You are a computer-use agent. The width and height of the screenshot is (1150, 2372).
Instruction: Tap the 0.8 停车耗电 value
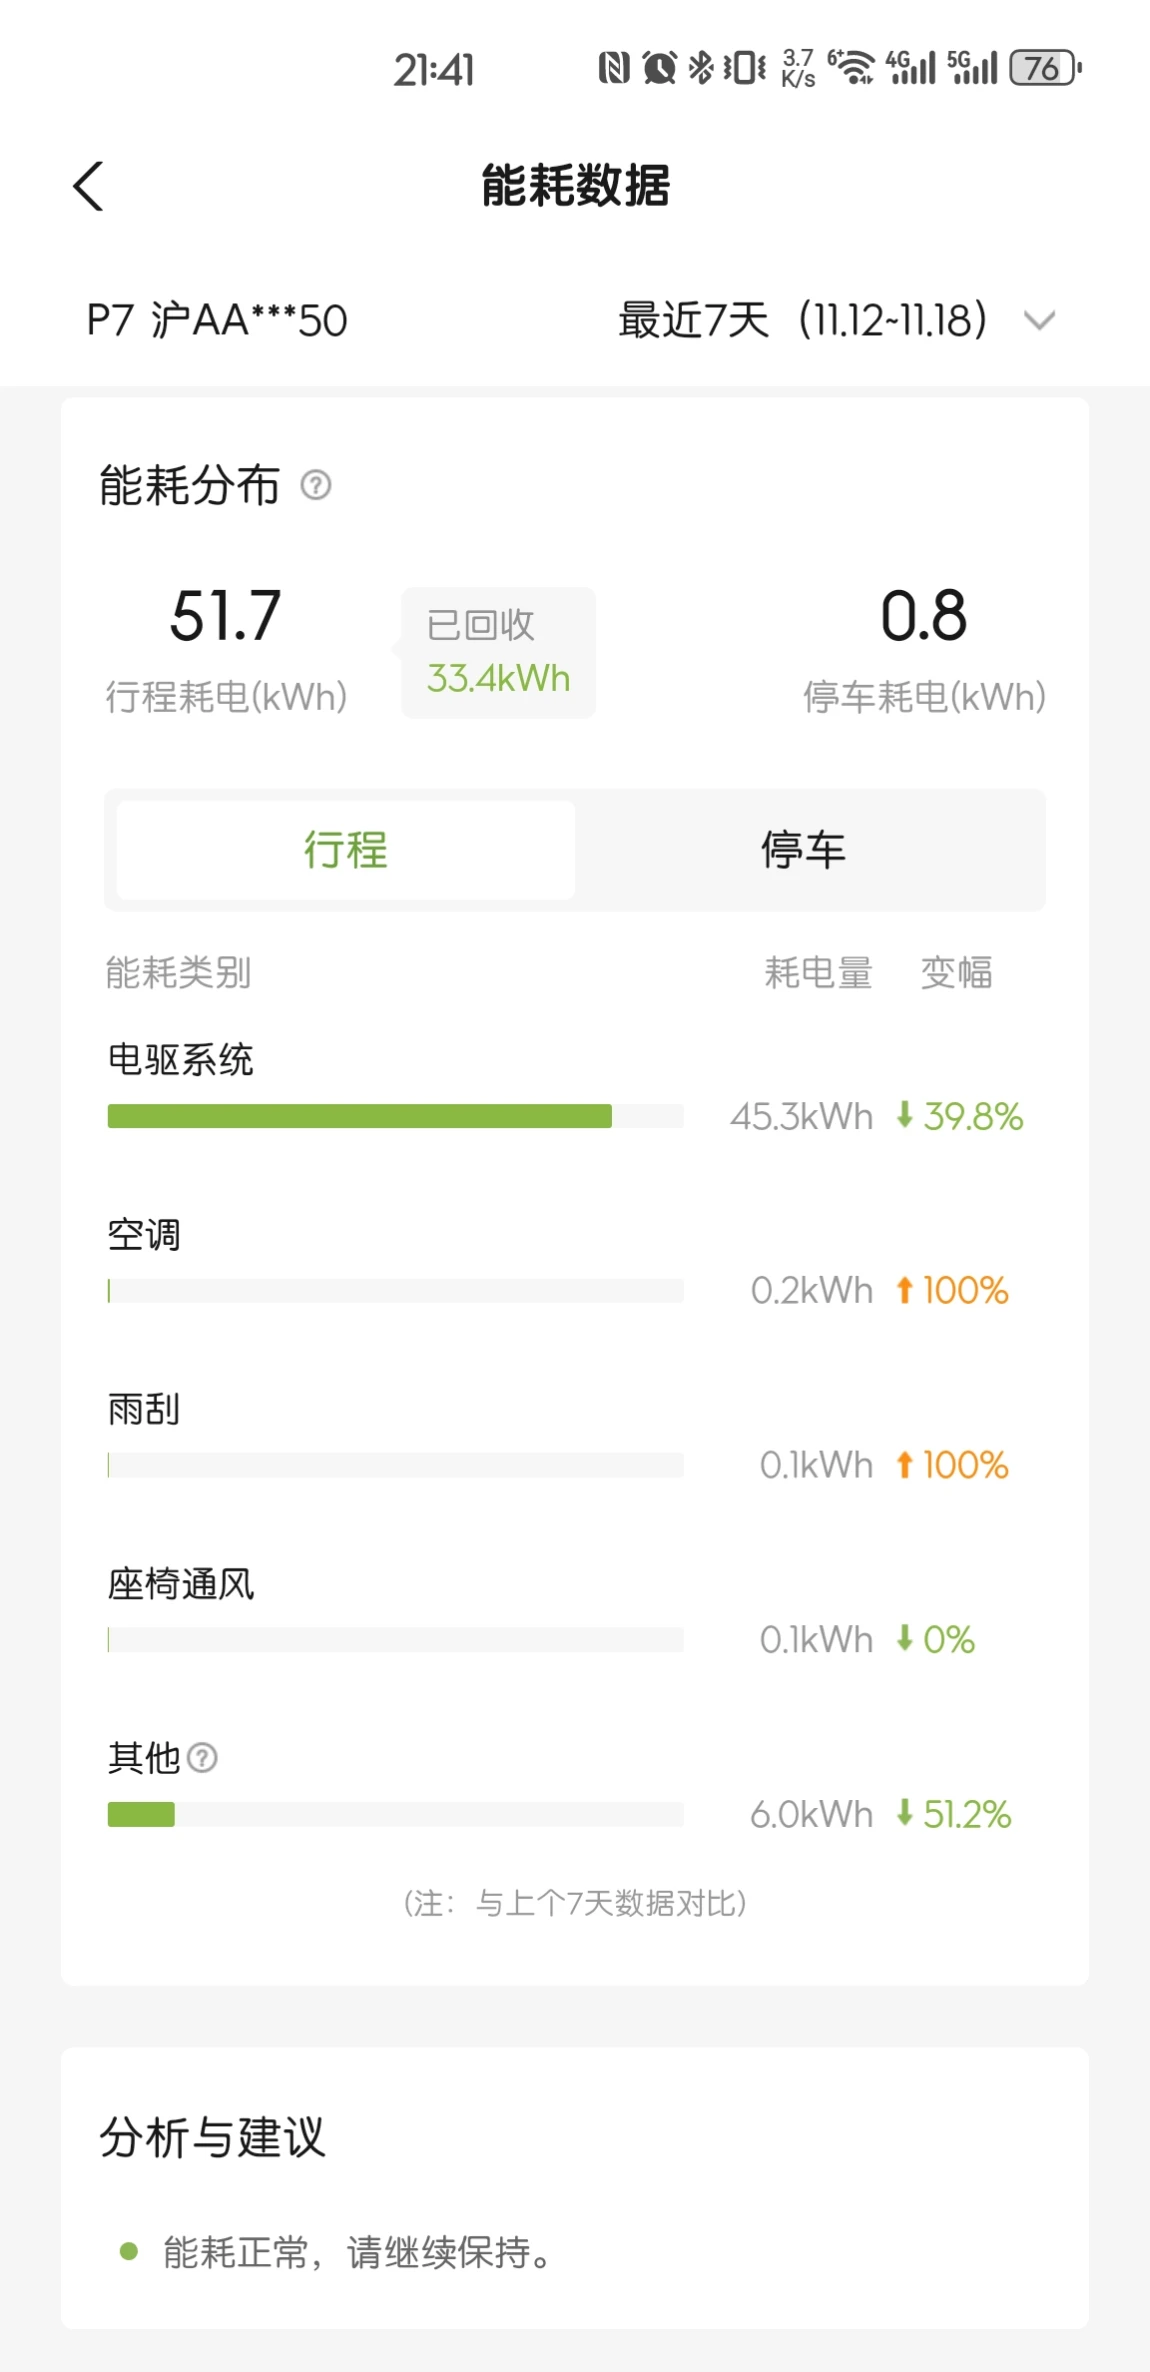(x=924, y=615)
